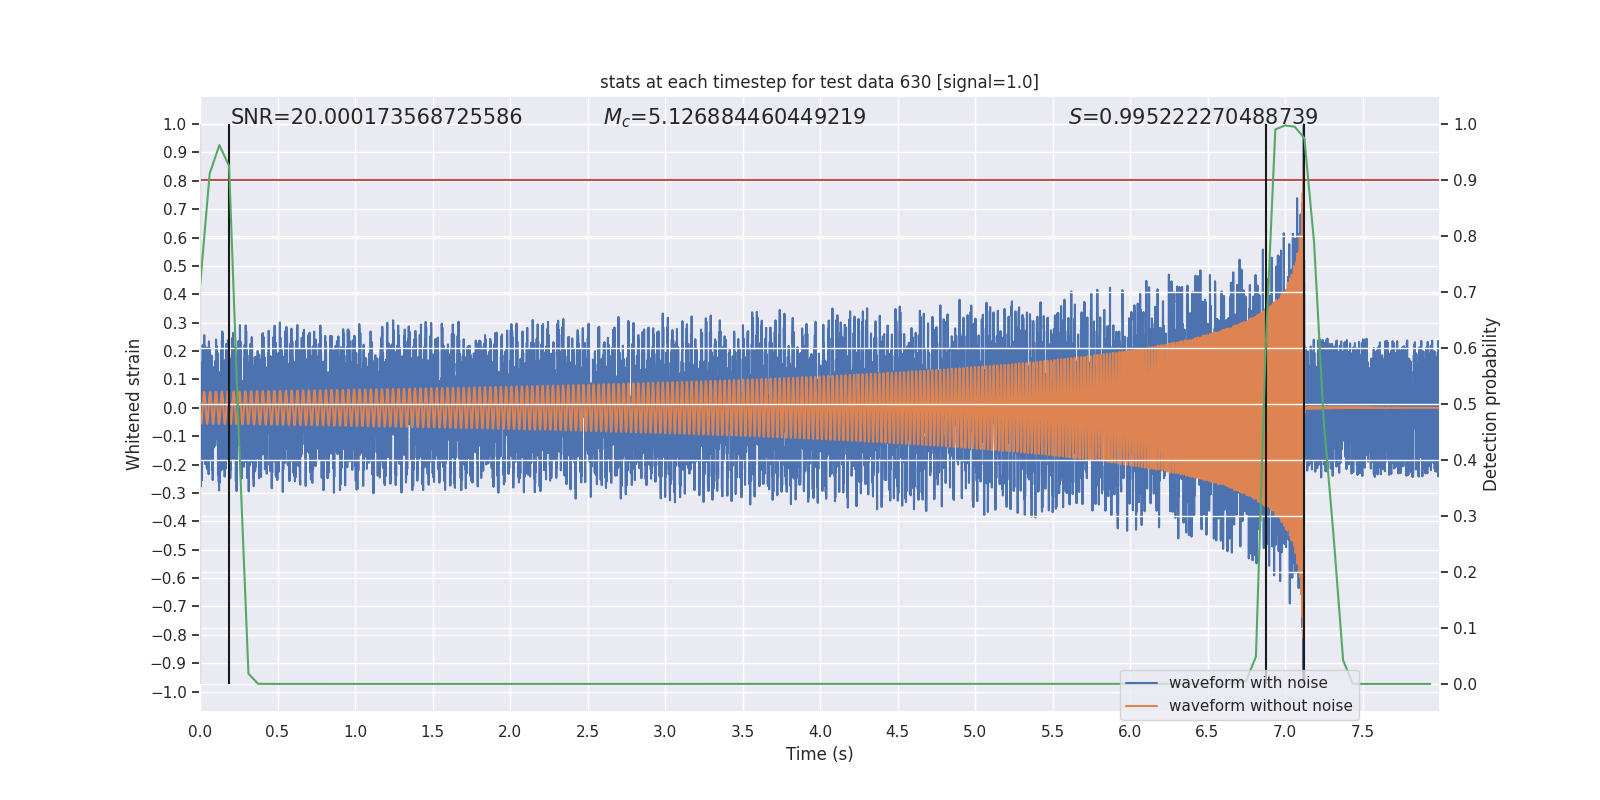Click the 0.9 tick on the detection probability axis
The height and width of the screenshot is (800, 1600).
click(1465, 181)
